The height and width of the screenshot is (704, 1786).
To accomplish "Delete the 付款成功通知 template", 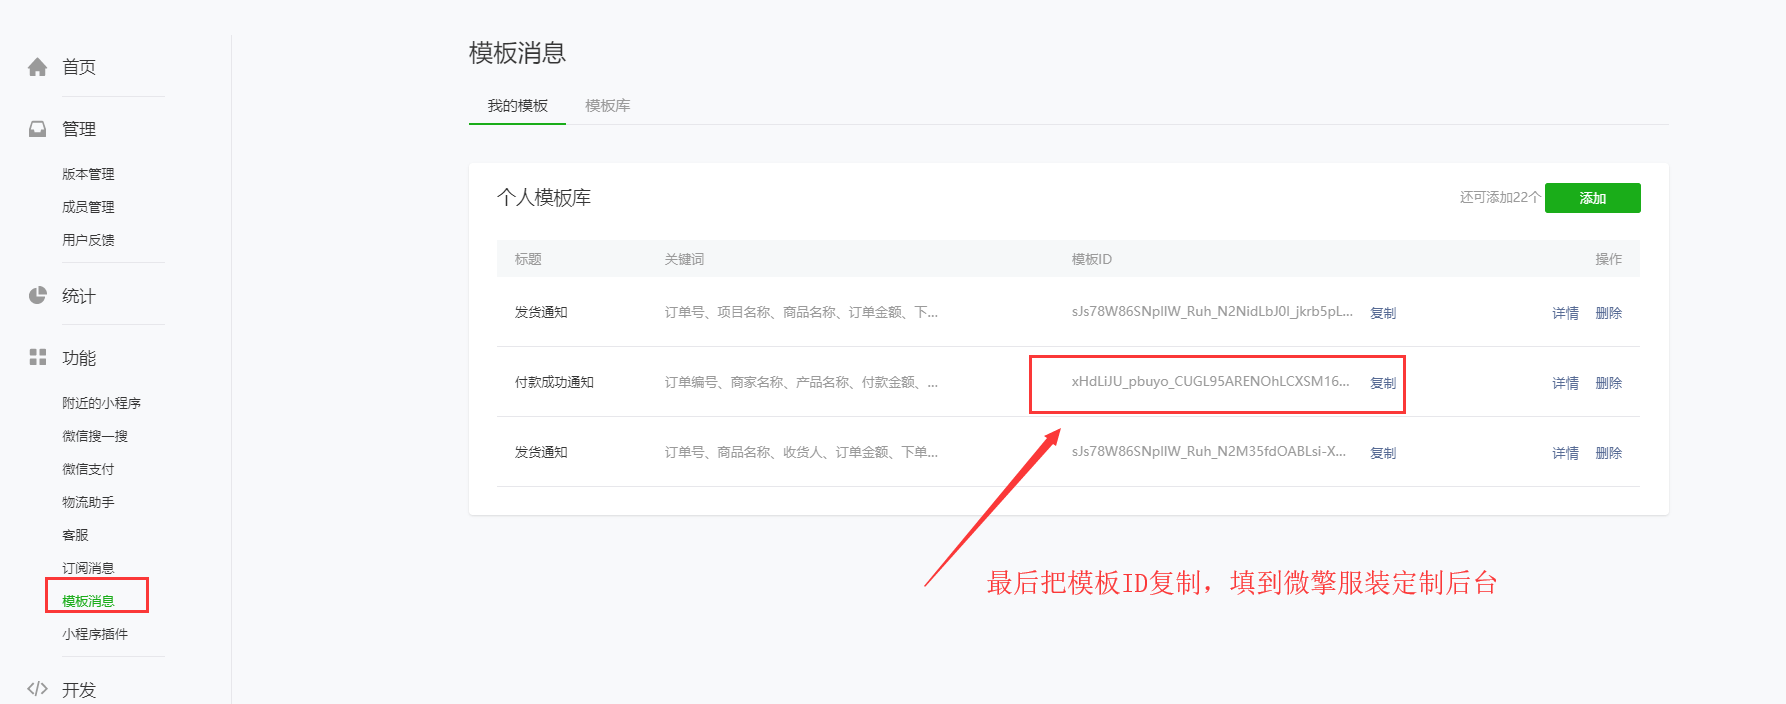I will [1608, 383].
